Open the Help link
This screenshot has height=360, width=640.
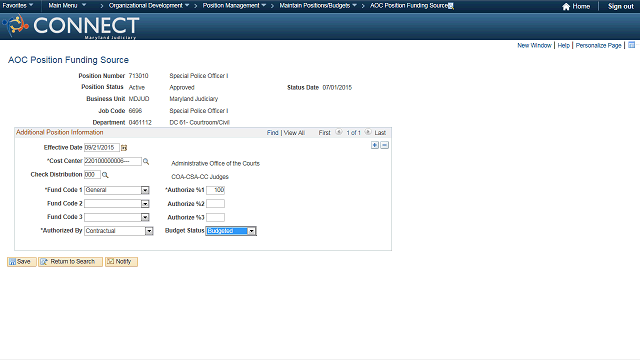(563, 45)
